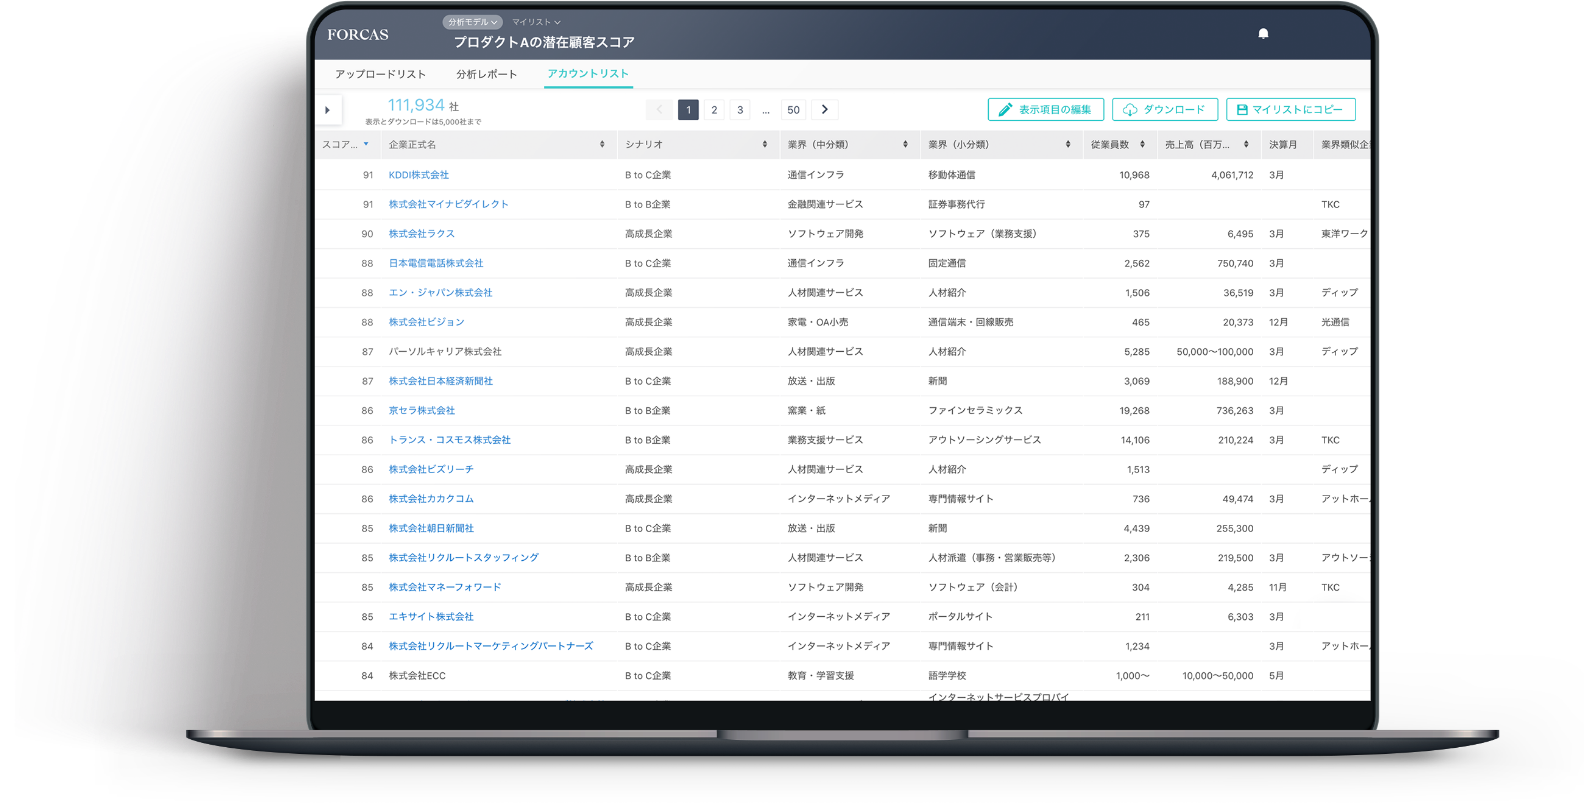Image resolution: width=1584 pixels, height=806 pixels.
Task: Click 株式会社ECC row name
Action: pyautogui.click(x=417, y=676)
